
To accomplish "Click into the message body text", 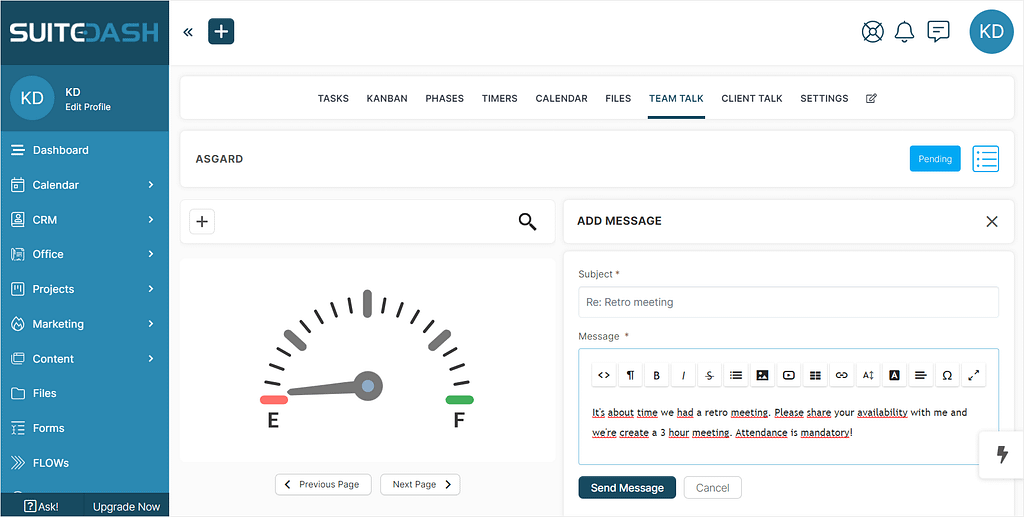I will coord(779,422).
